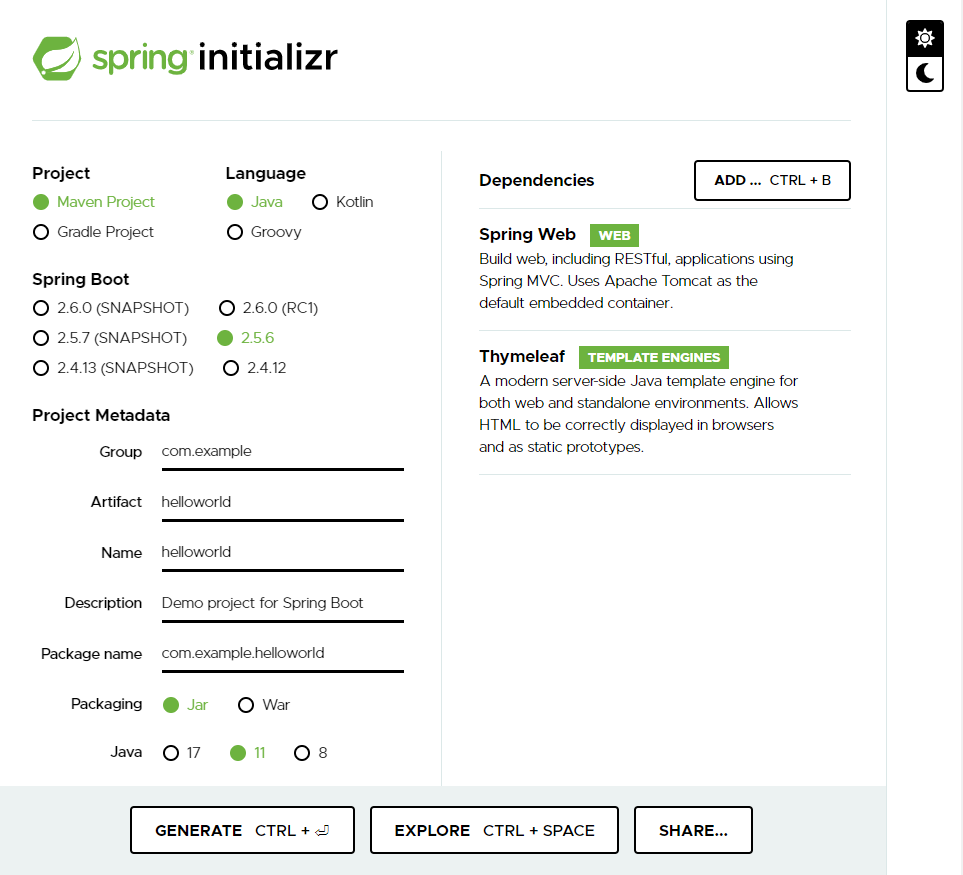Click the Spring Initializr leaf logo
Image resolution: width=963 pixels, height=875 pixels.
[x=59, y=57]
